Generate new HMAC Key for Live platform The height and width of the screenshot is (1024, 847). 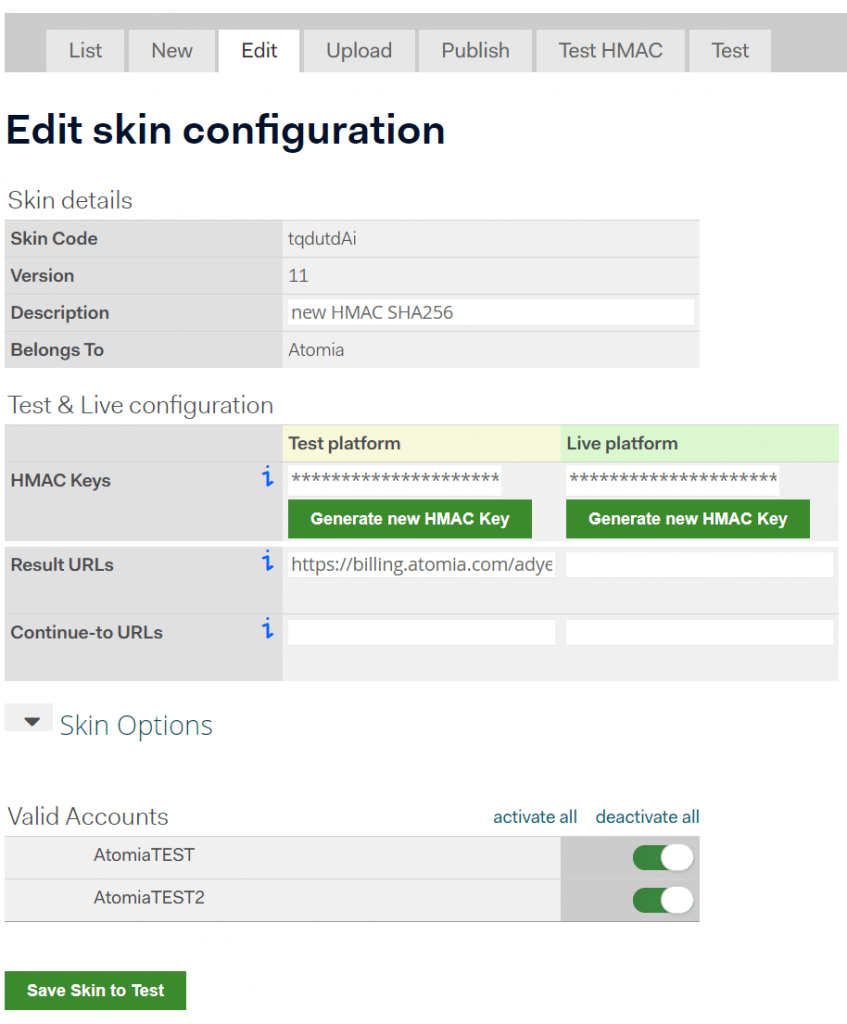[687, 518]
